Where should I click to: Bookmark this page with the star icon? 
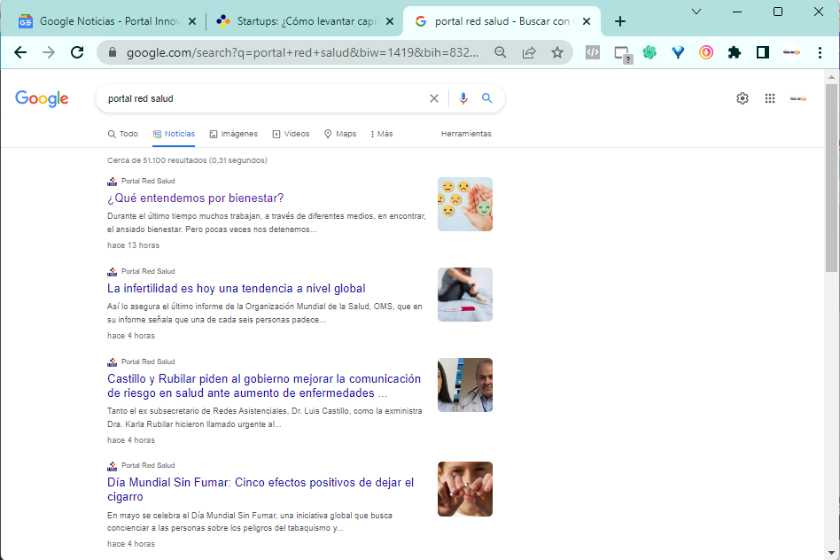[x=557, y=53]
